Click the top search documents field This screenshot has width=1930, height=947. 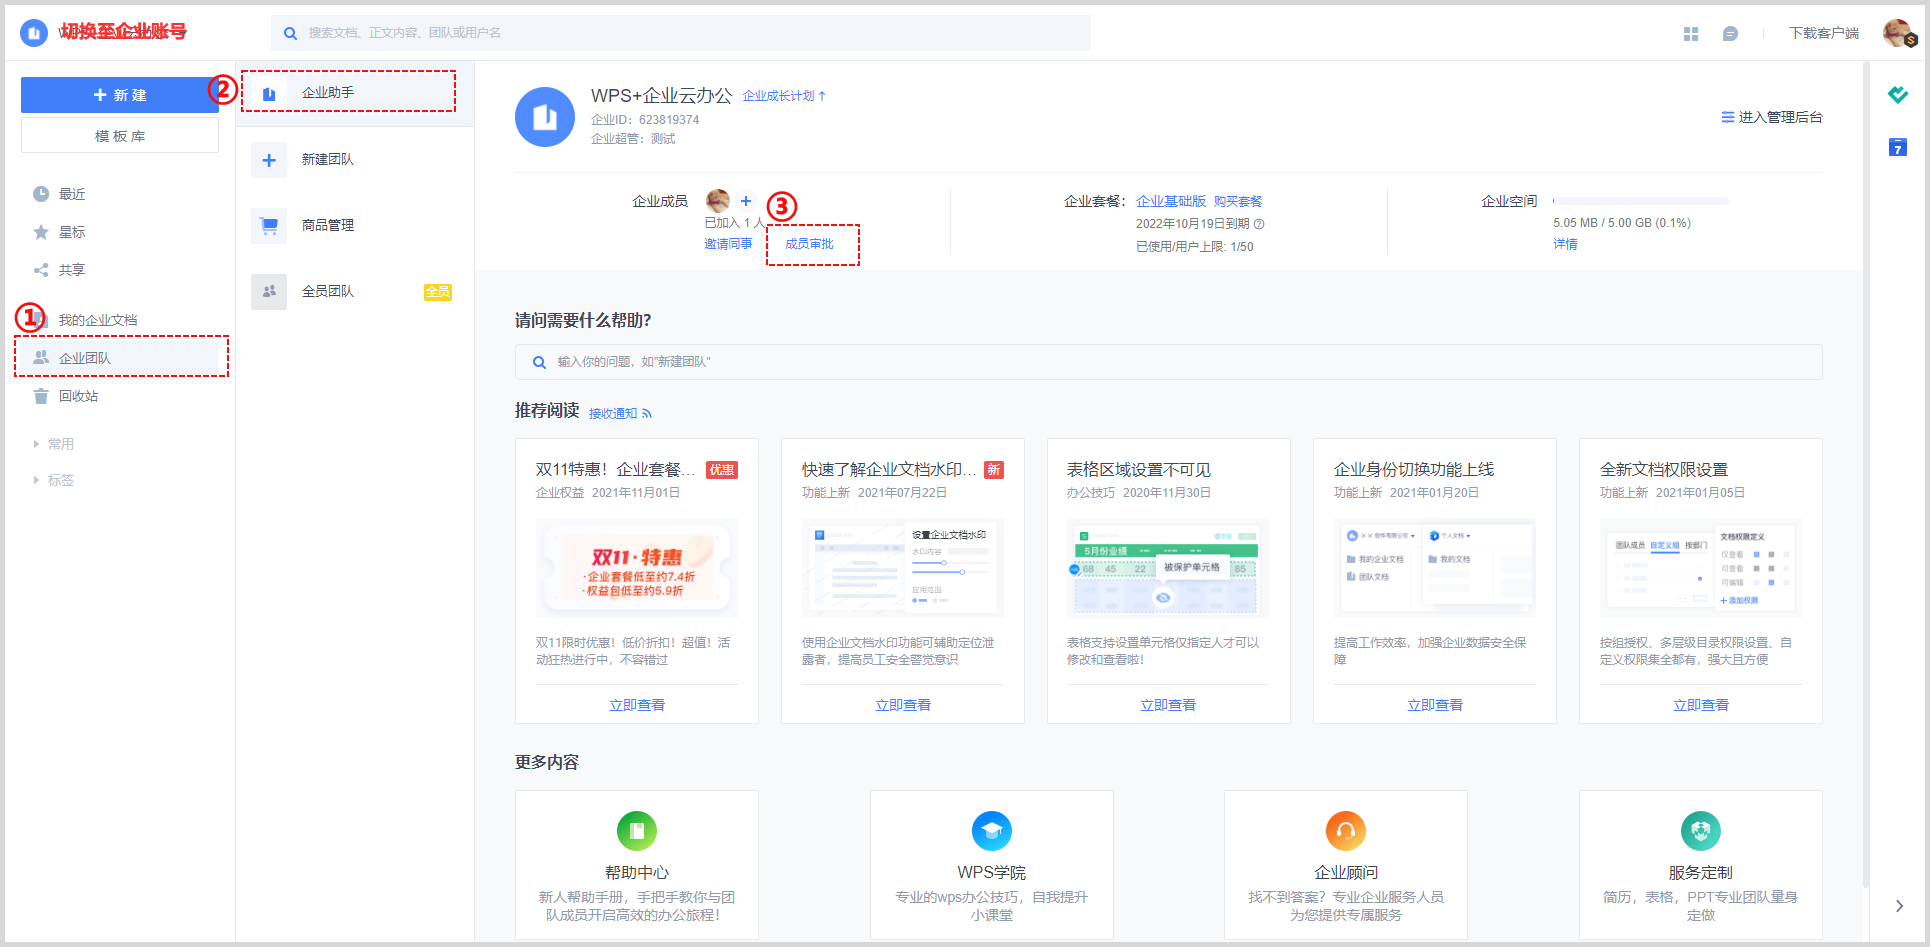tap(680, 33)
